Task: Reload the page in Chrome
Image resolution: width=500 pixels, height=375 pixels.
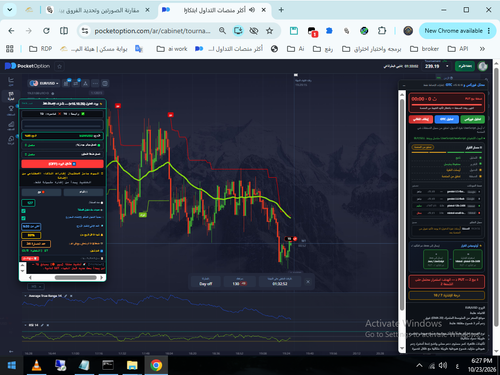Action: tap(46, 31)
